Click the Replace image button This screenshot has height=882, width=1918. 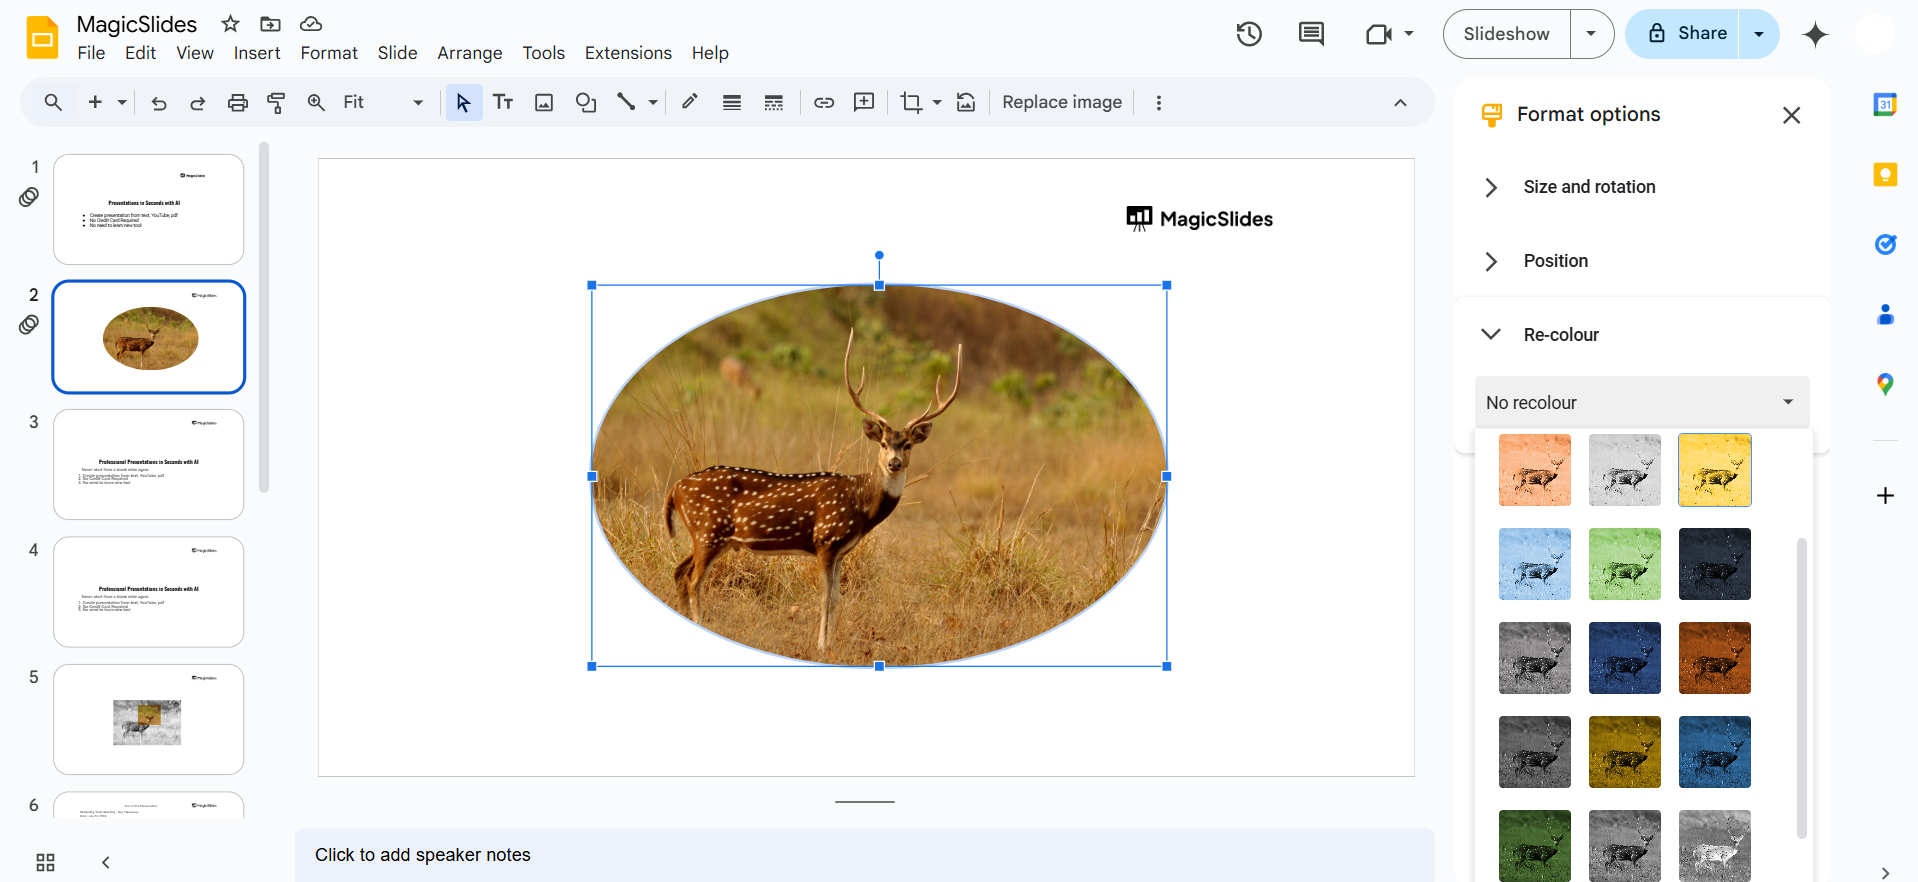click(1061, 103)
